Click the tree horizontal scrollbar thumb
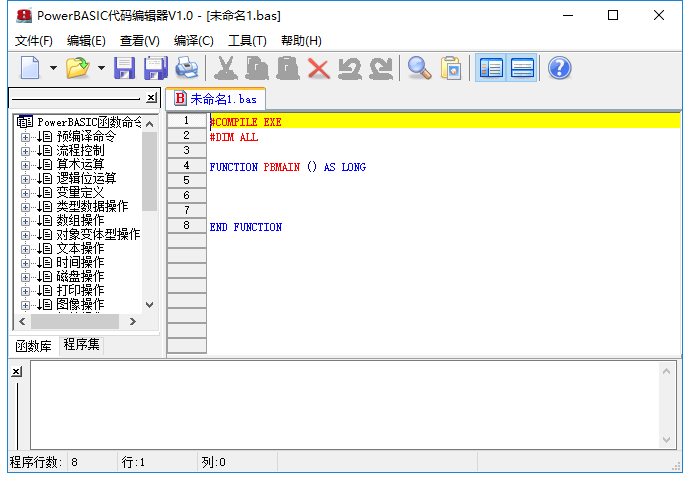 (75, 322)
